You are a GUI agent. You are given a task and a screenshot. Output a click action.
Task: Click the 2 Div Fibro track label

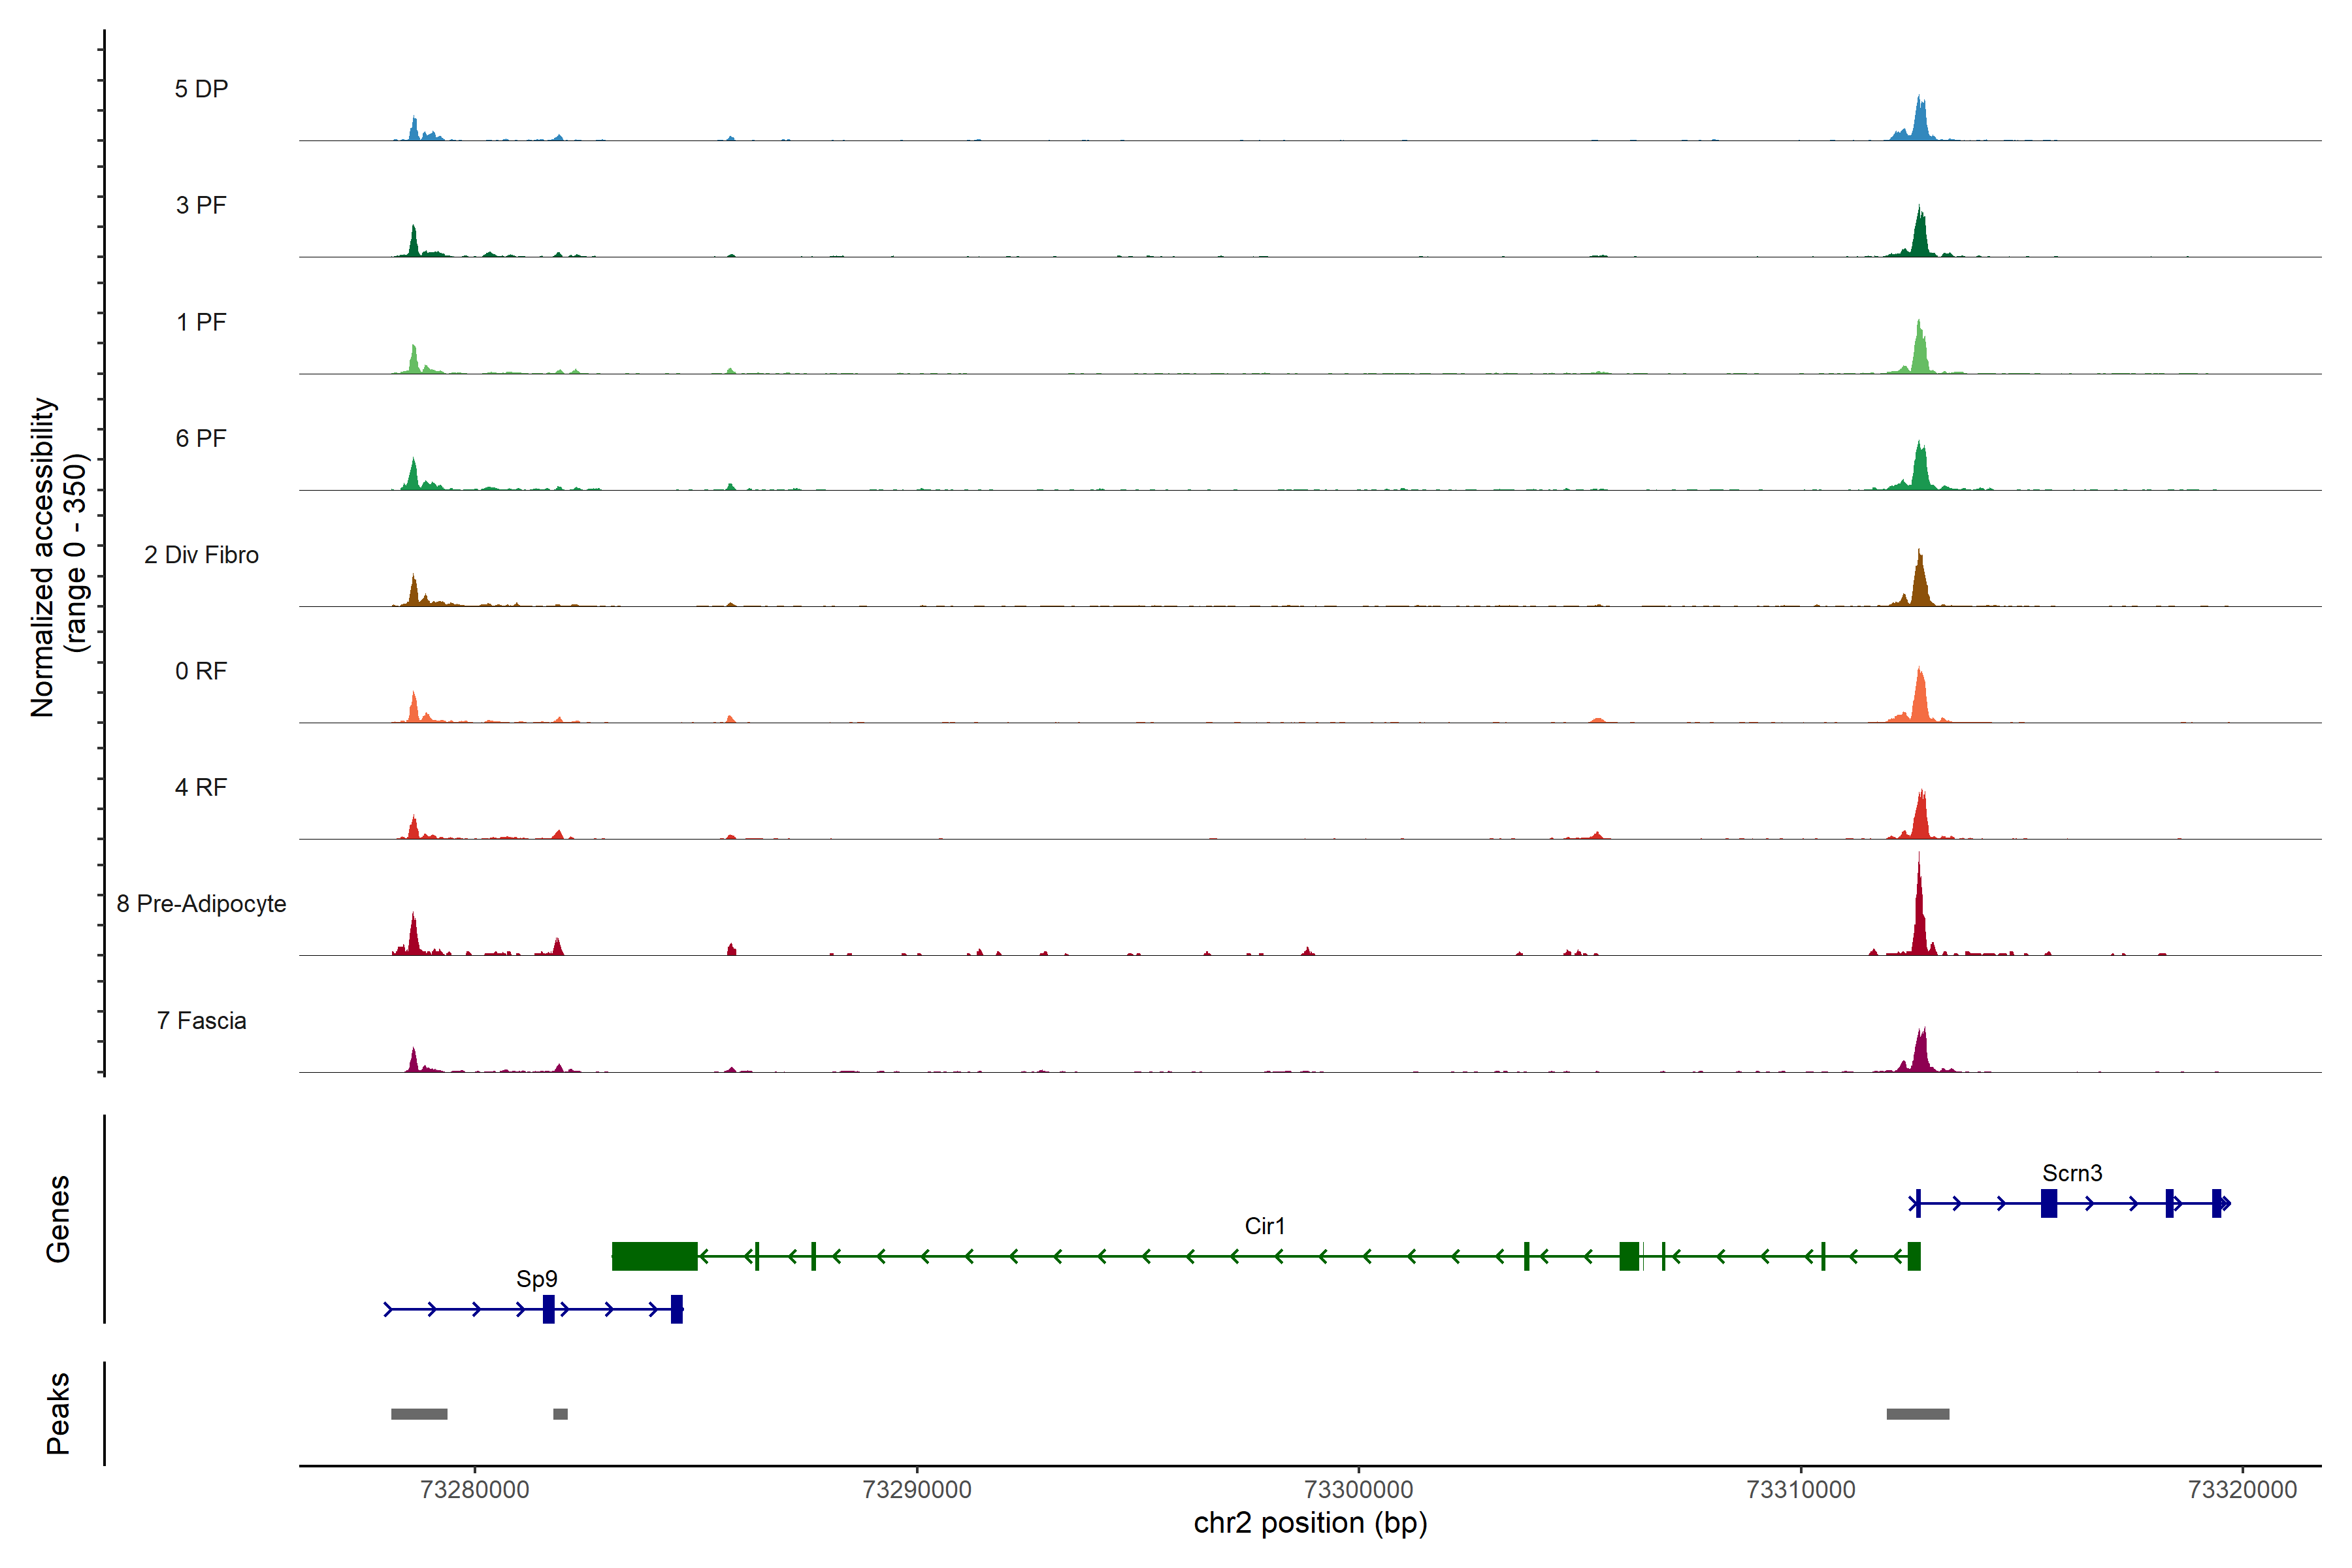point(201,555)
